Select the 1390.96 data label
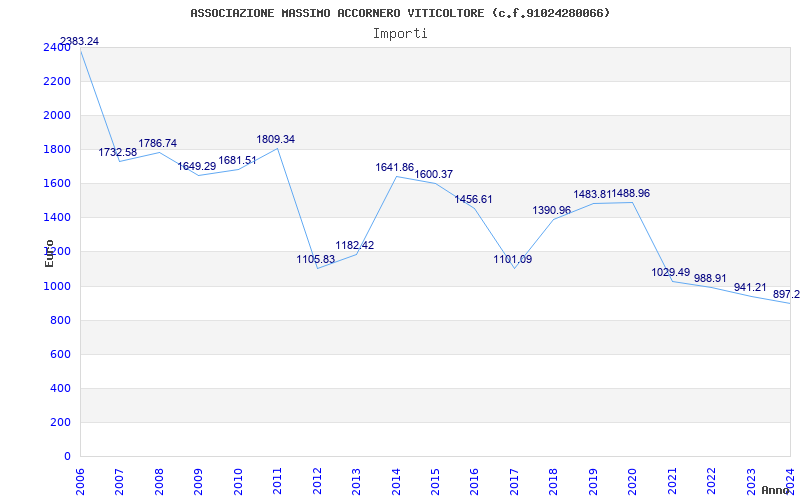Image resolution: width=800 pixels, height=500 pixels. [552, 210]
